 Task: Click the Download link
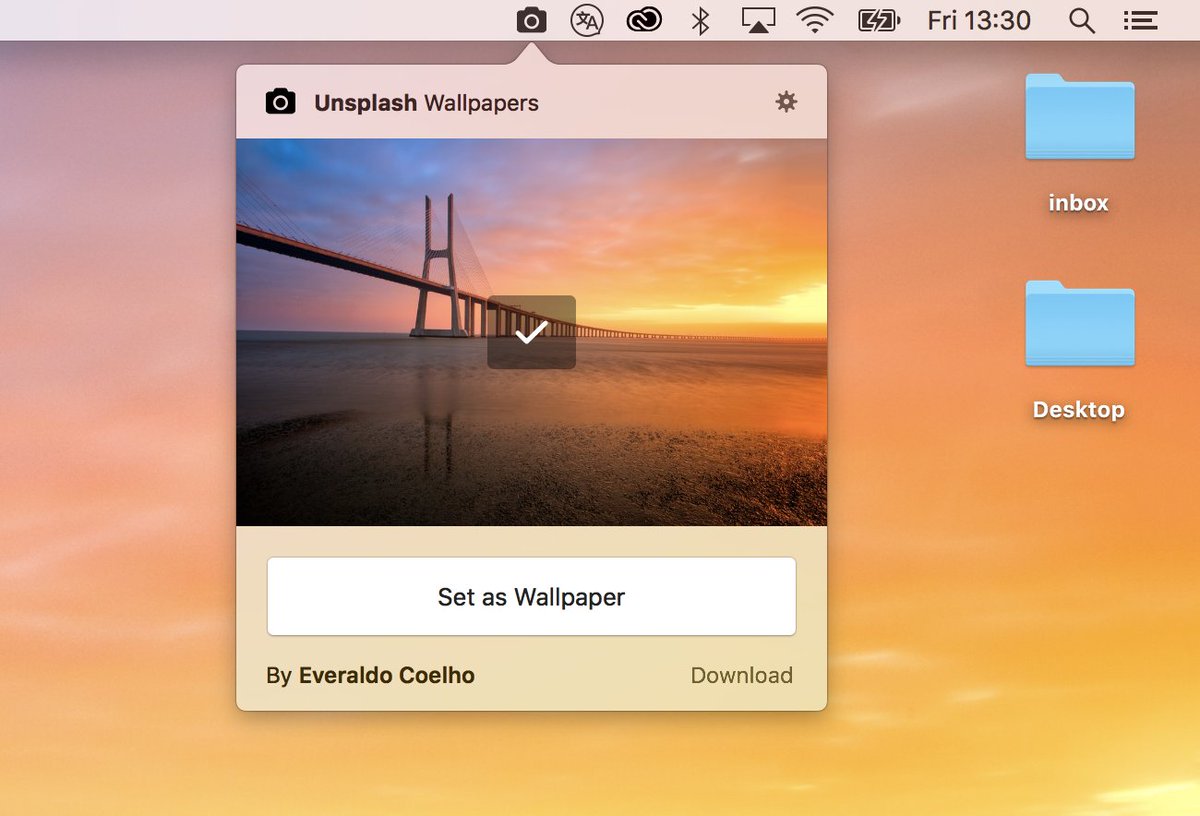tap(742, 675)
